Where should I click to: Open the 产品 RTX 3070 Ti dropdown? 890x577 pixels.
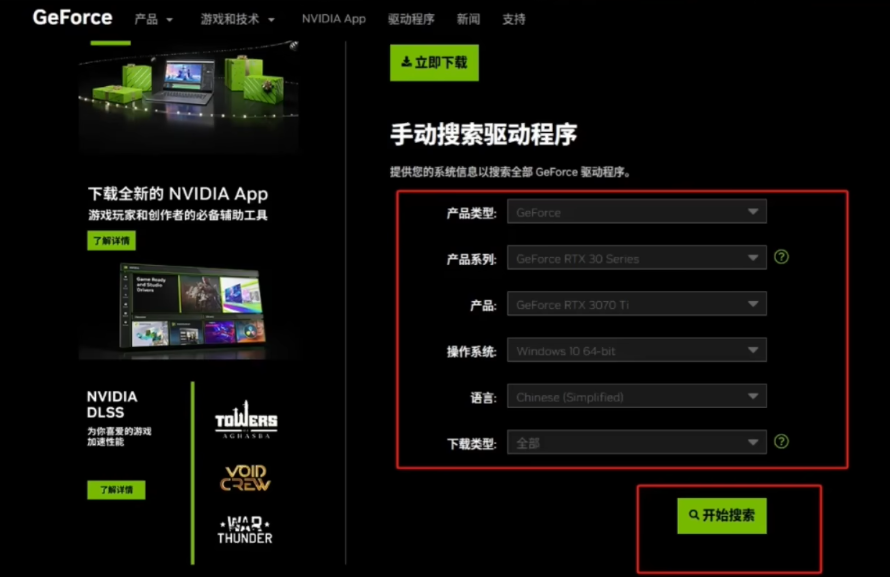636,305
